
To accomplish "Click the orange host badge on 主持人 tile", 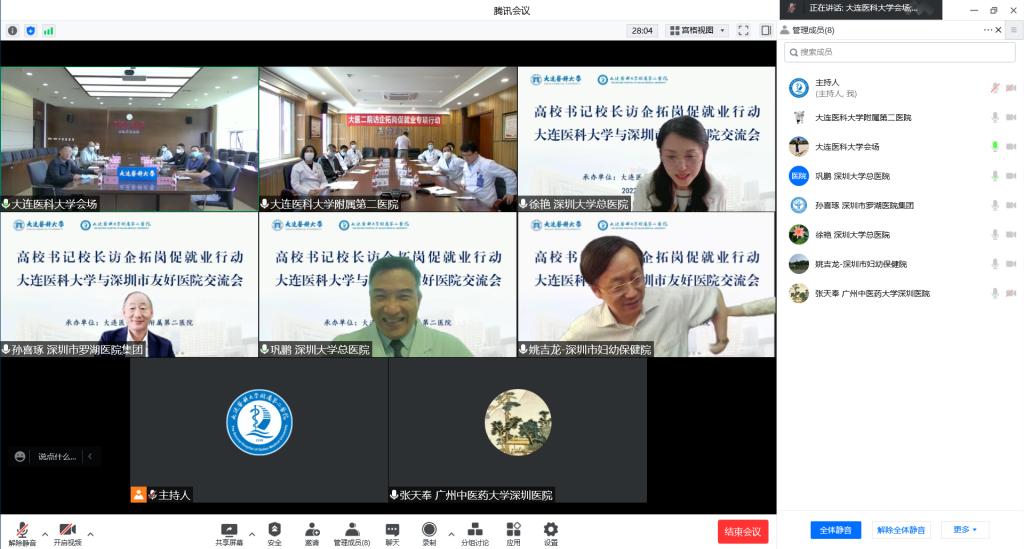I will click(138, 494).
